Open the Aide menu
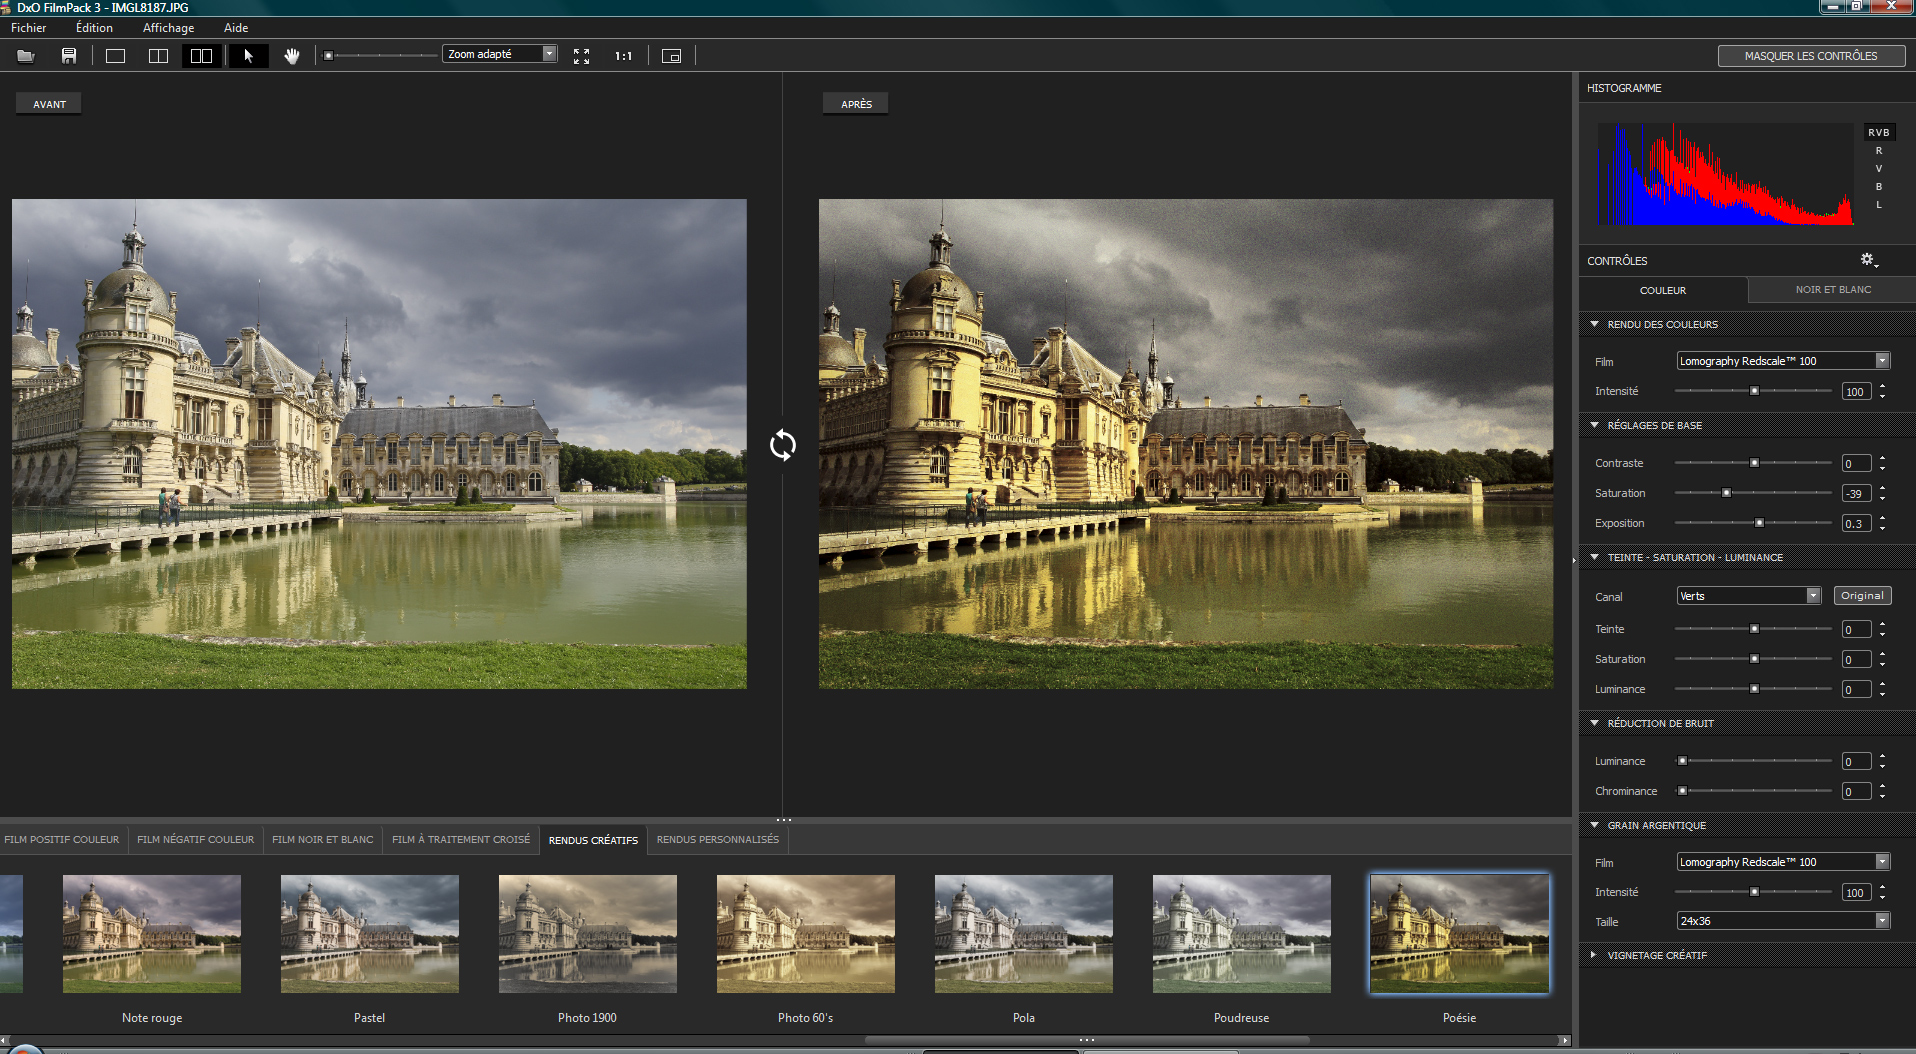The width and height of the screenshot is (1916, 1054). pos(236,28)
